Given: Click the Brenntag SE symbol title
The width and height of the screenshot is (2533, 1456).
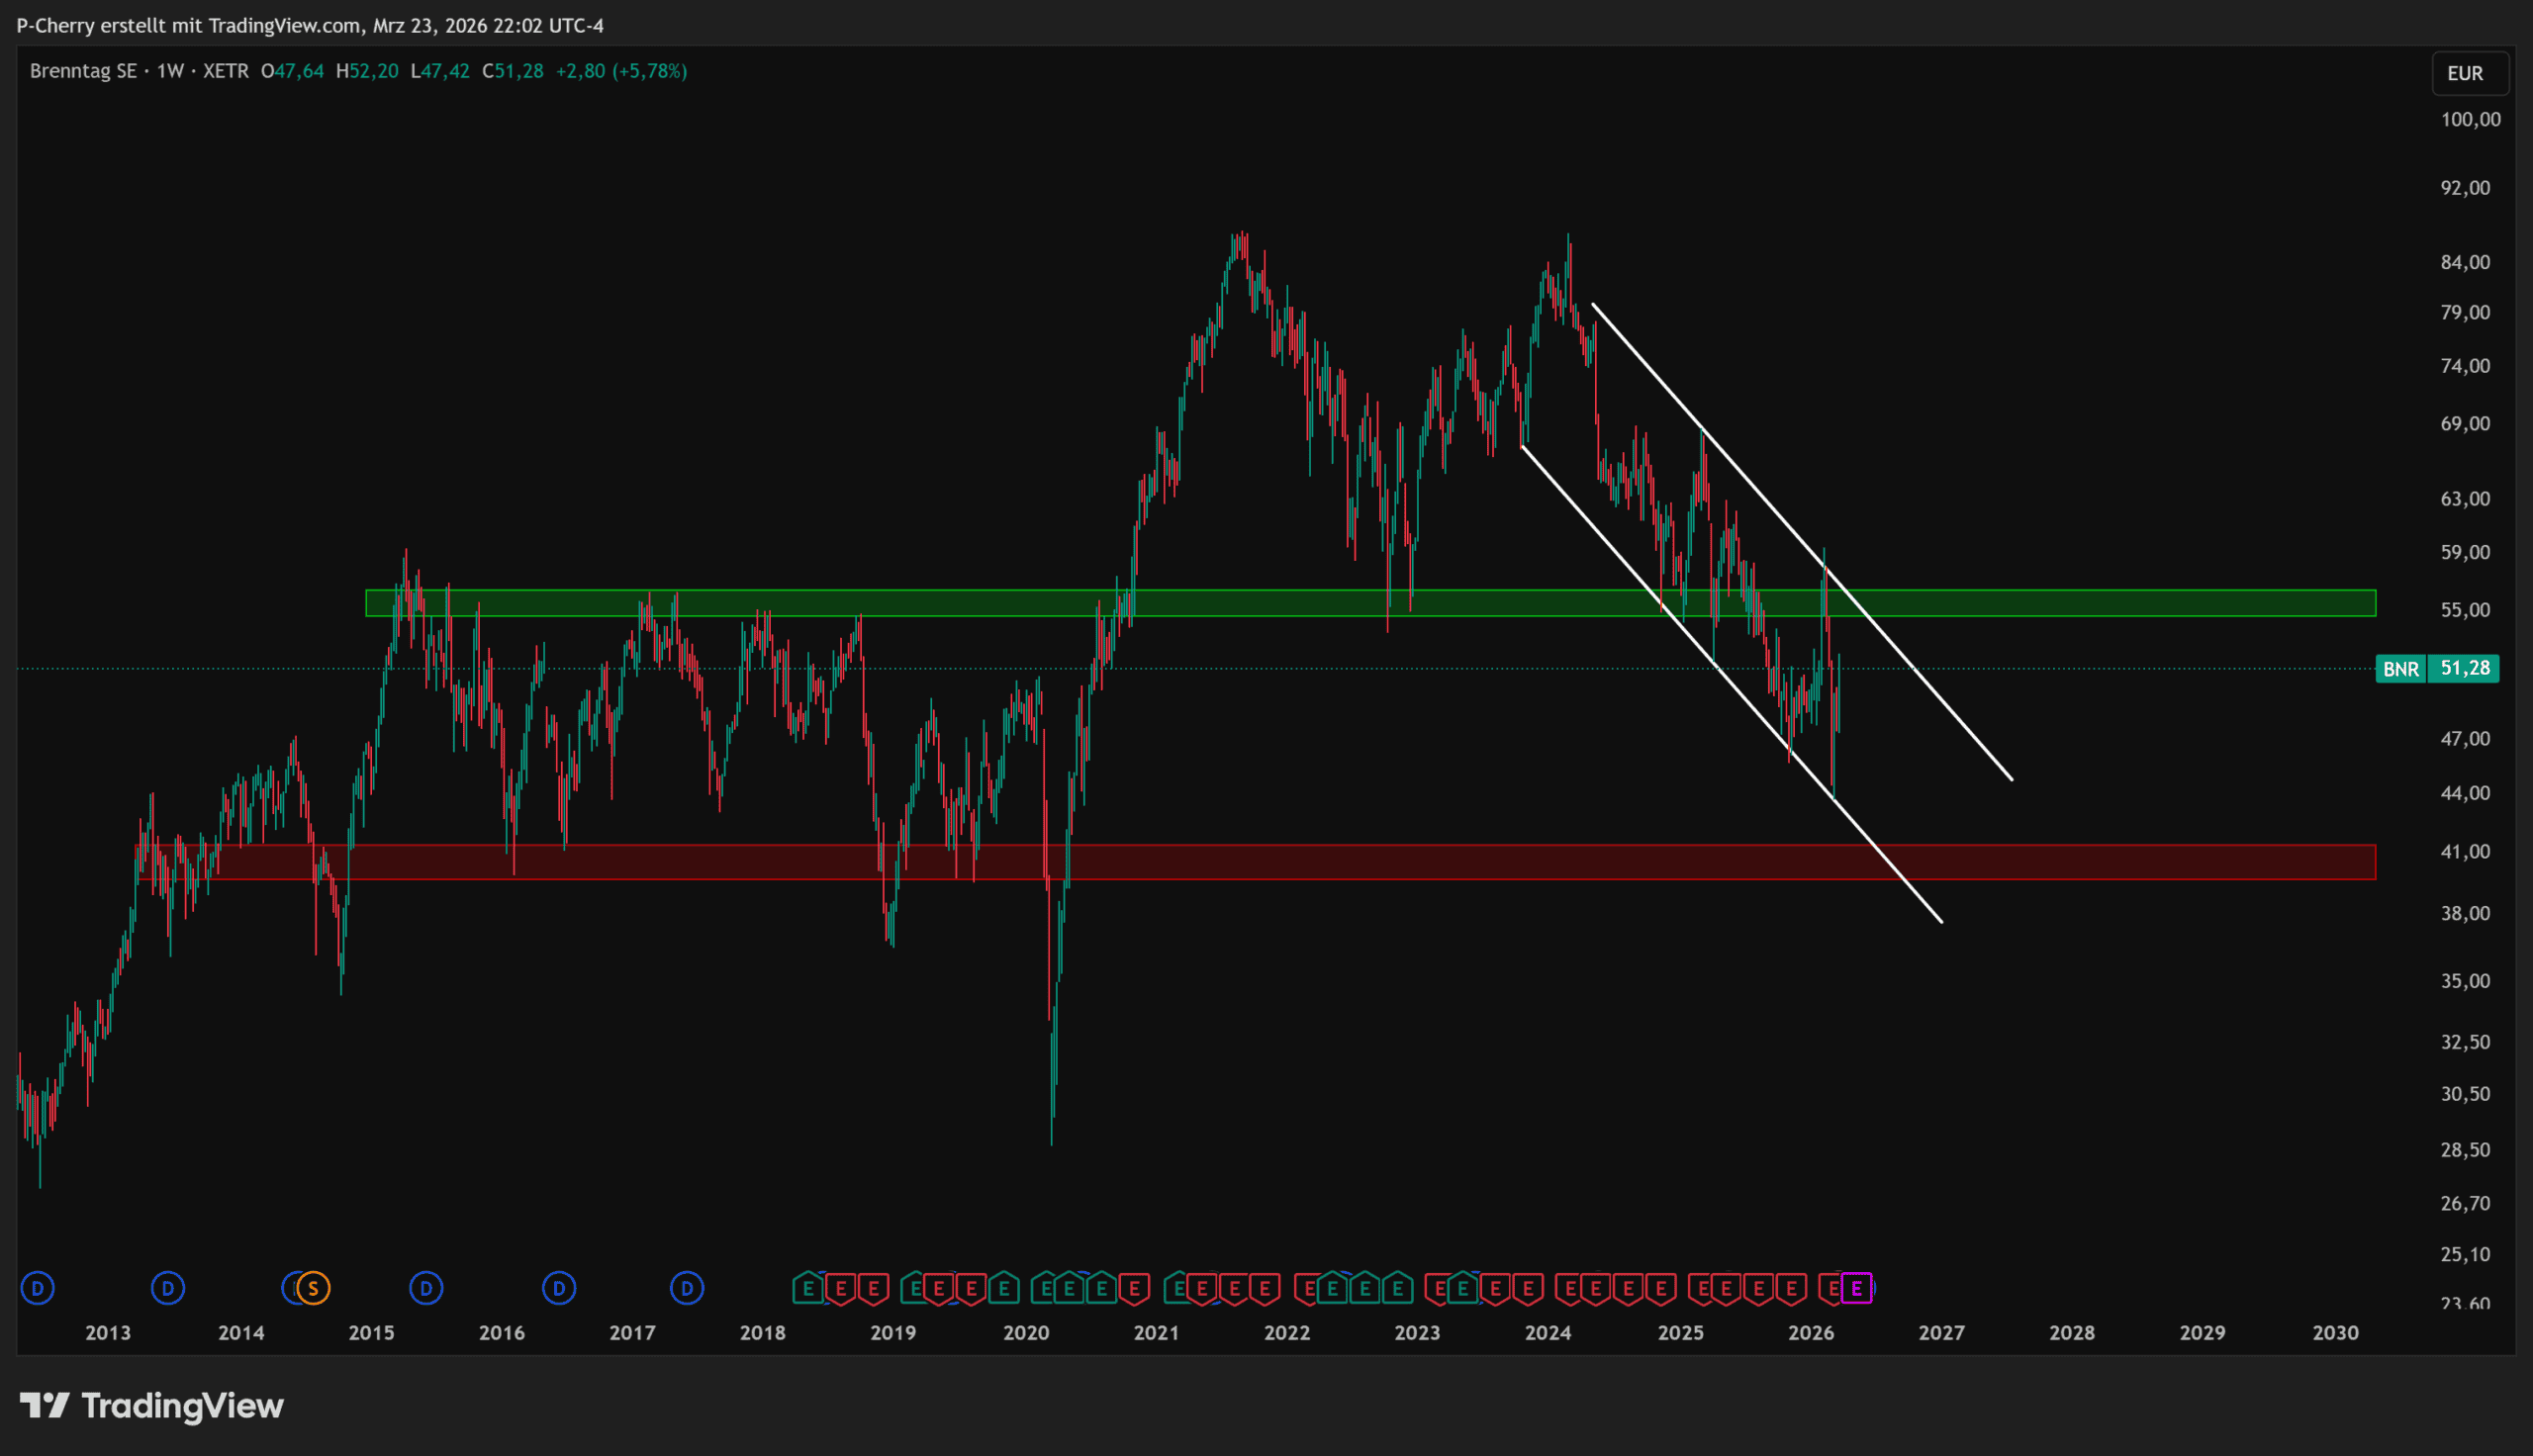Looking at the screenshot, I should [83, 71].
